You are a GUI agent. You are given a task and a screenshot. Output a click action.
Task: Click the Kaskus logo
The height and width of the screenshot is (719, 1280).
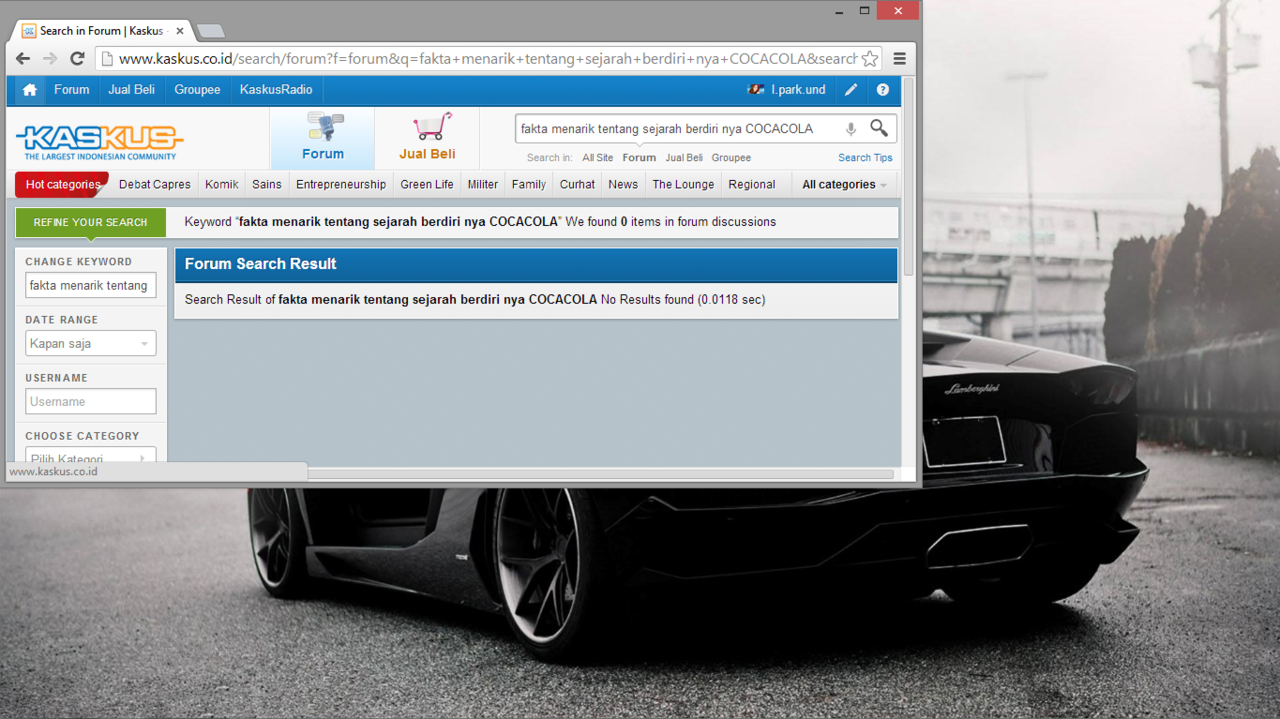99,141
